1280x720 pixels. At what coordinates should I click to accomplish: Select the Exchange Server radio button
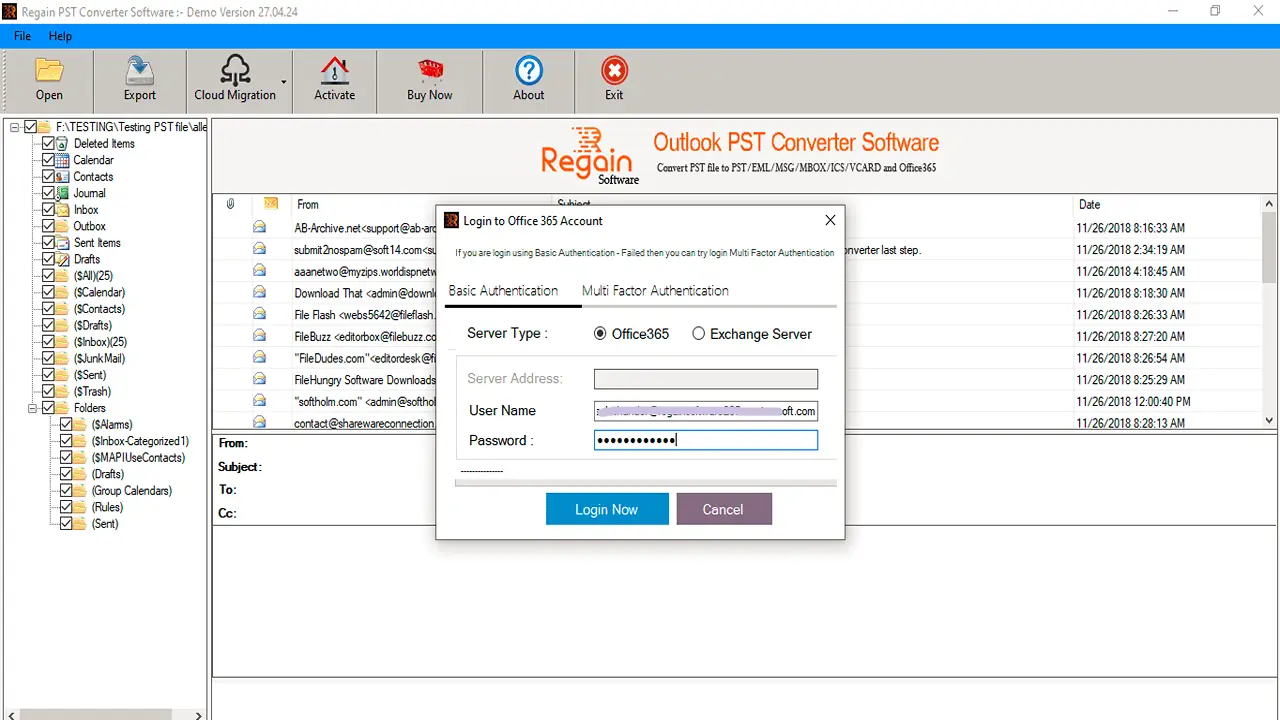(698, 334)
